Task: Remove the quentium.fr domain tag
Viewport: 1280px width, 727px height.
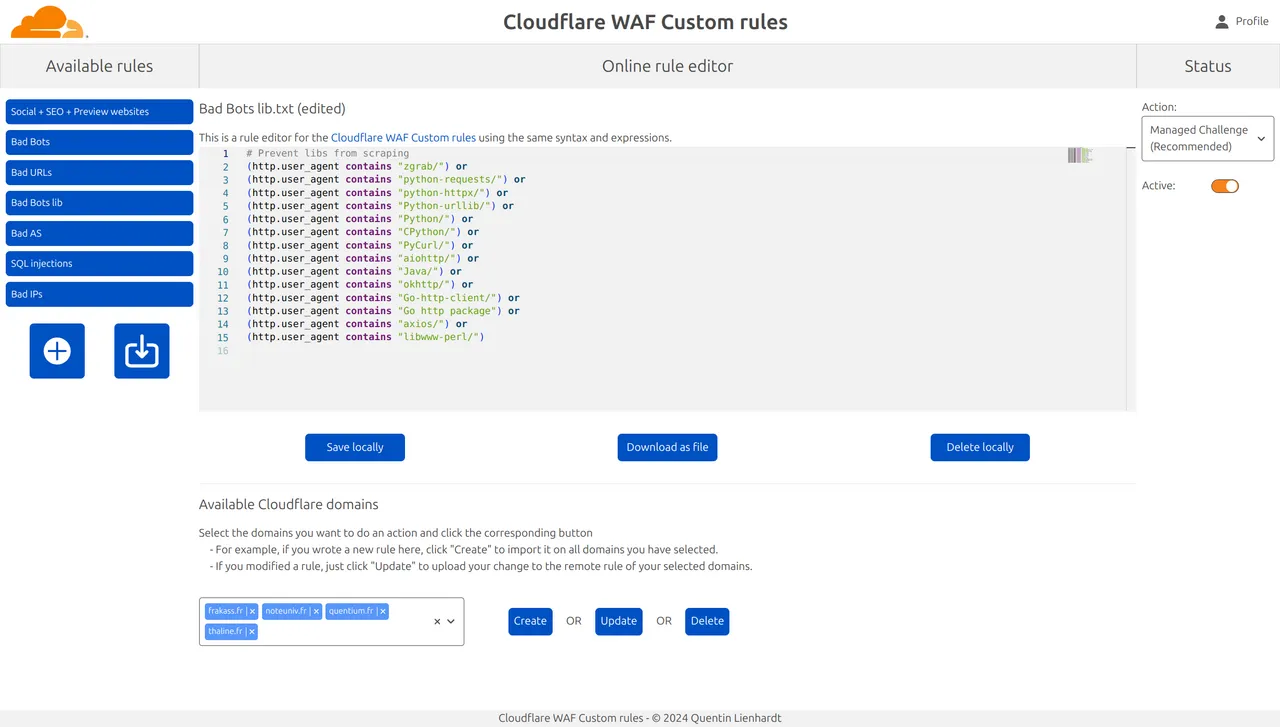Action: click(x=383, y=611)
